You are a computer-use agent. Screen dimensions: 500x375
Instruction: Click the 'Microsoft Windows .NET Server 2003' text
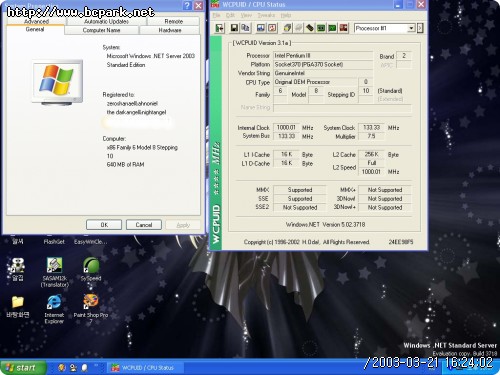(x=151, y=56)
